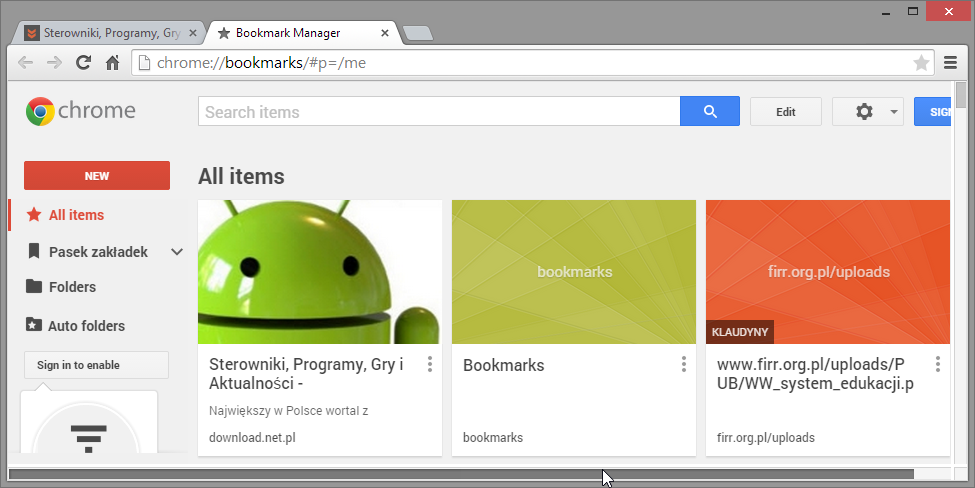Bookmark this page with the star icon

point(921,63)
